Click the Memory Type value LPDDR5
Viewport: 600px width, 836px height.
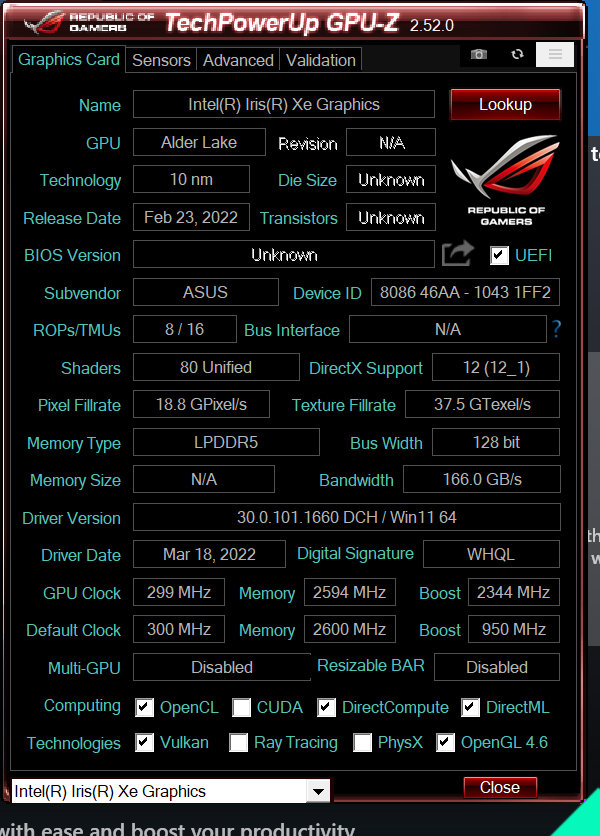(226, 442)
